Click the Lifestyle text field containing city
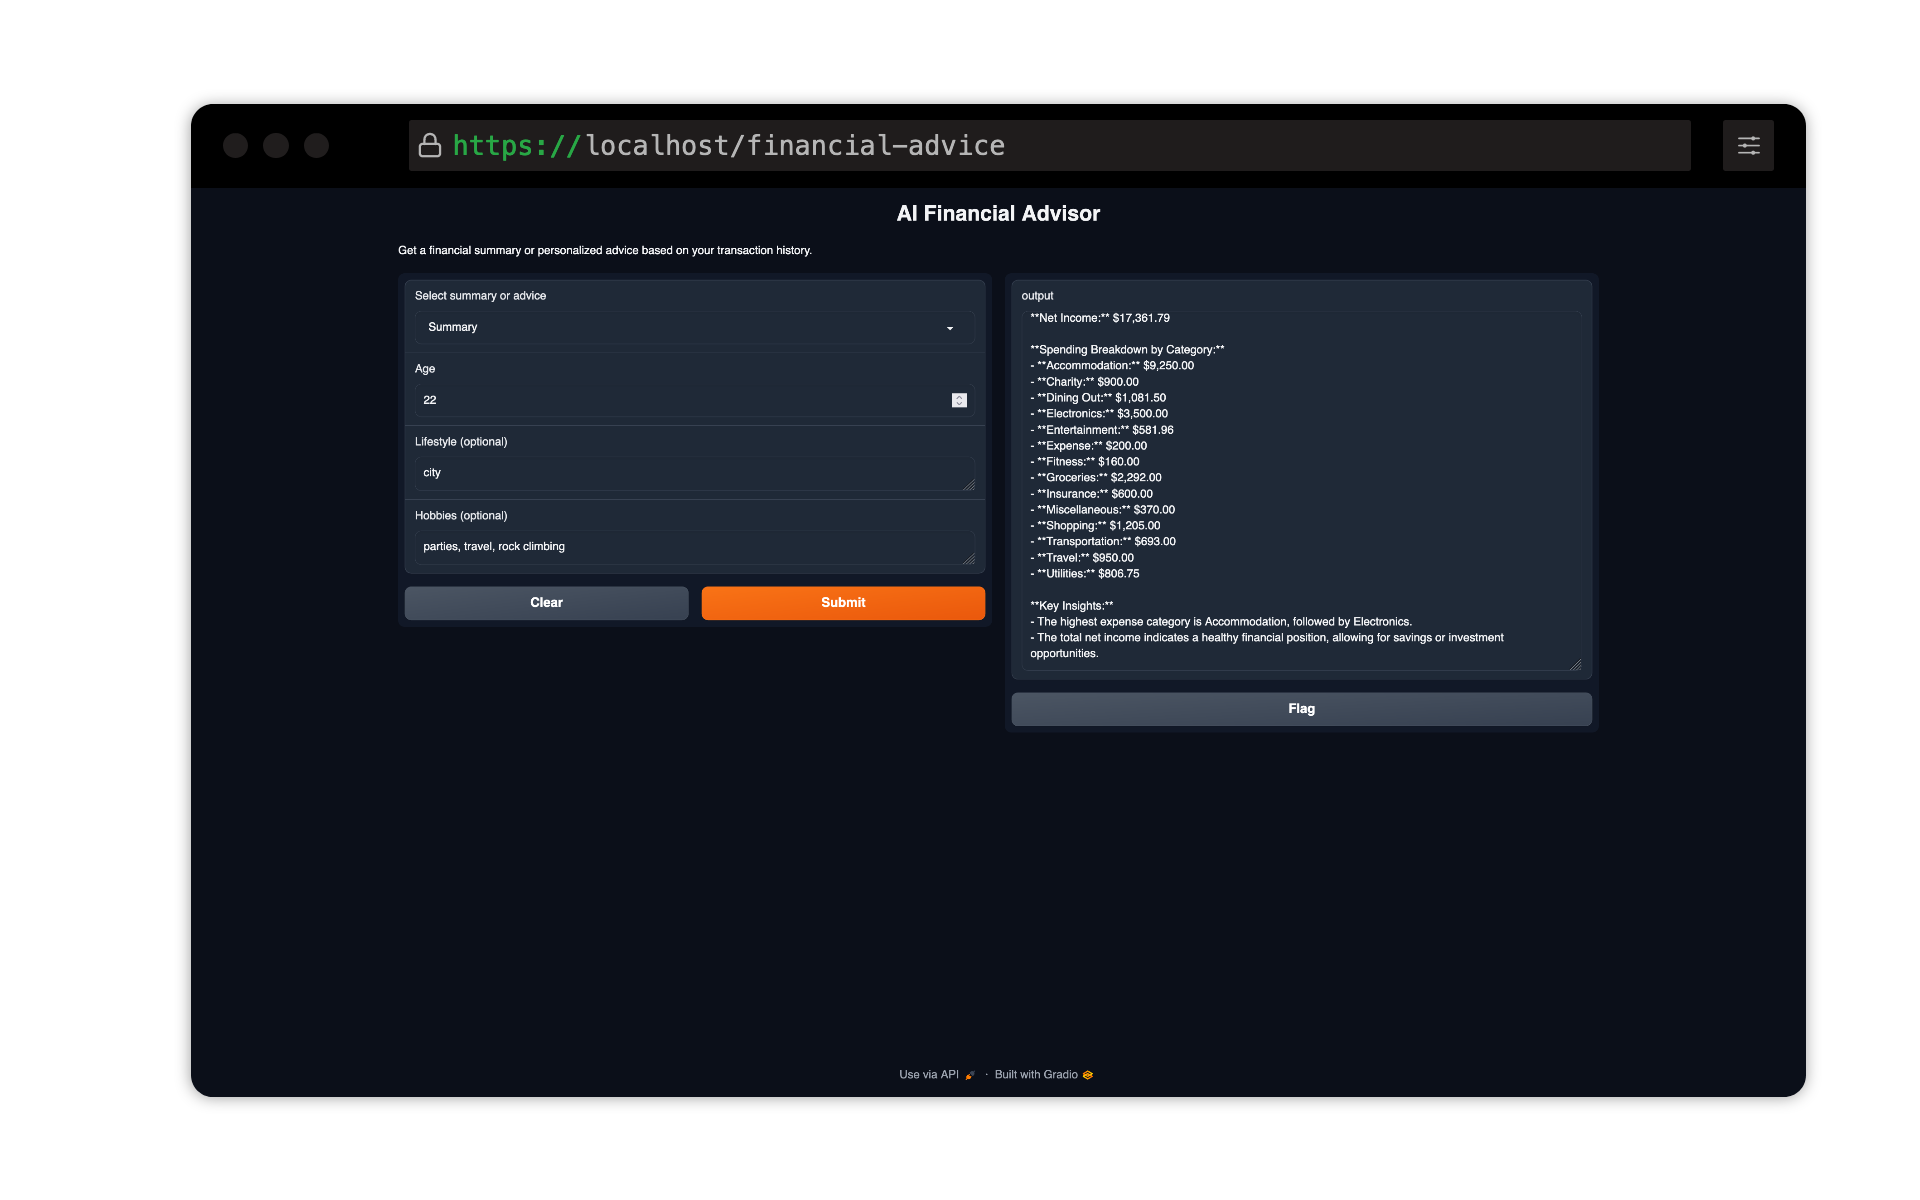 pos(694,473)
